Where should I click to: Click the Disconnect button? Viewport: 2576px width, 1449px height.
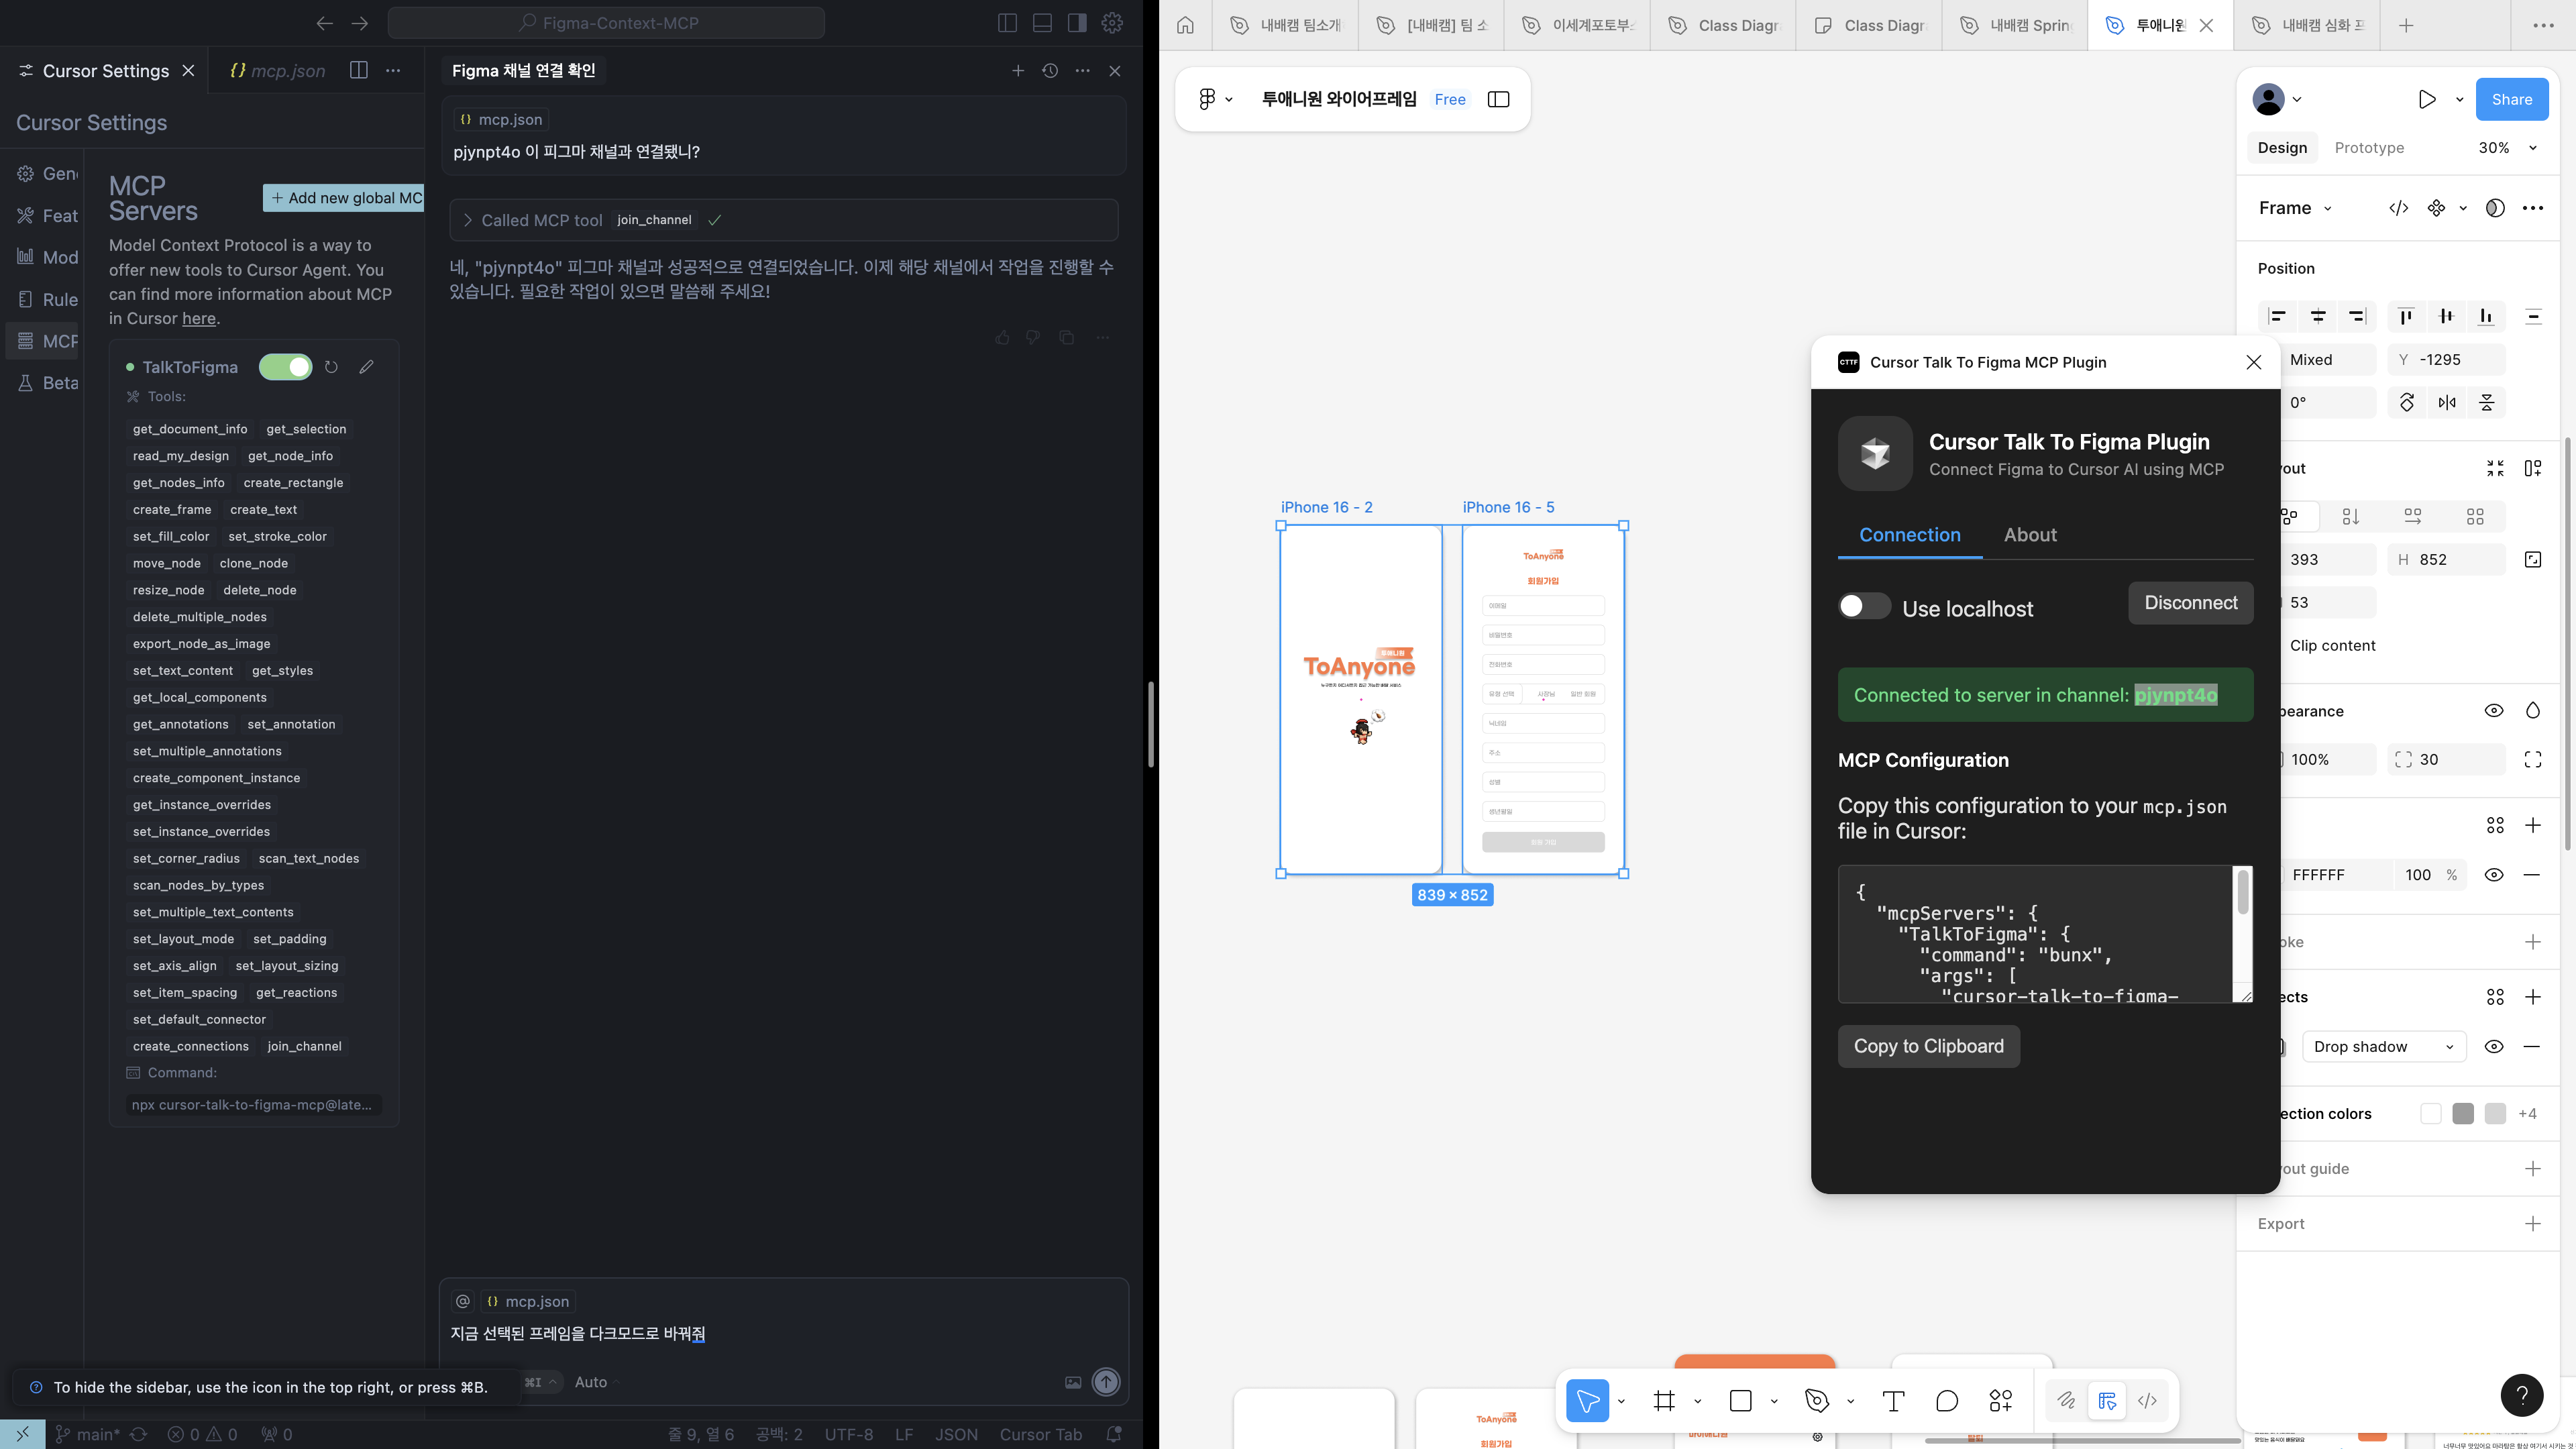click(2190, 603)
